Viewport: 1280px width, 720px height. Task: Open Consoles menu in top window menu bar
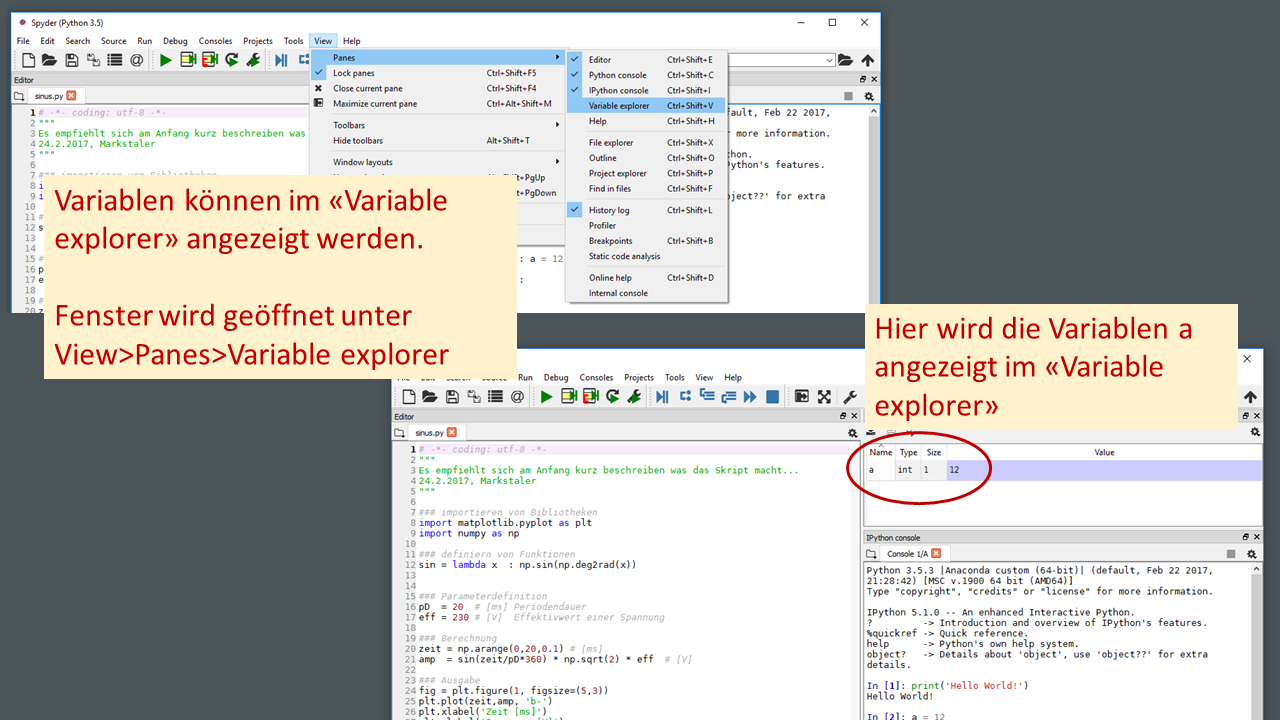pyautogui.click(x=215, y=41)
